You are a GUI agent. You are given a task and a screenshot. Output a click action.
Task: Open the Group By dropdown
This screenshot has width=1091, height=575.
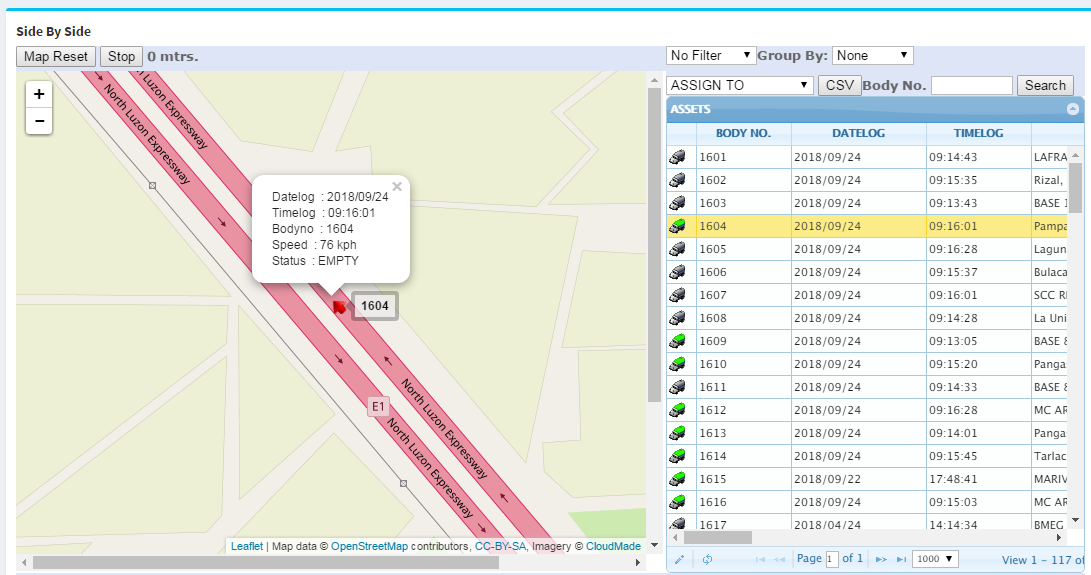coord(872,56)
